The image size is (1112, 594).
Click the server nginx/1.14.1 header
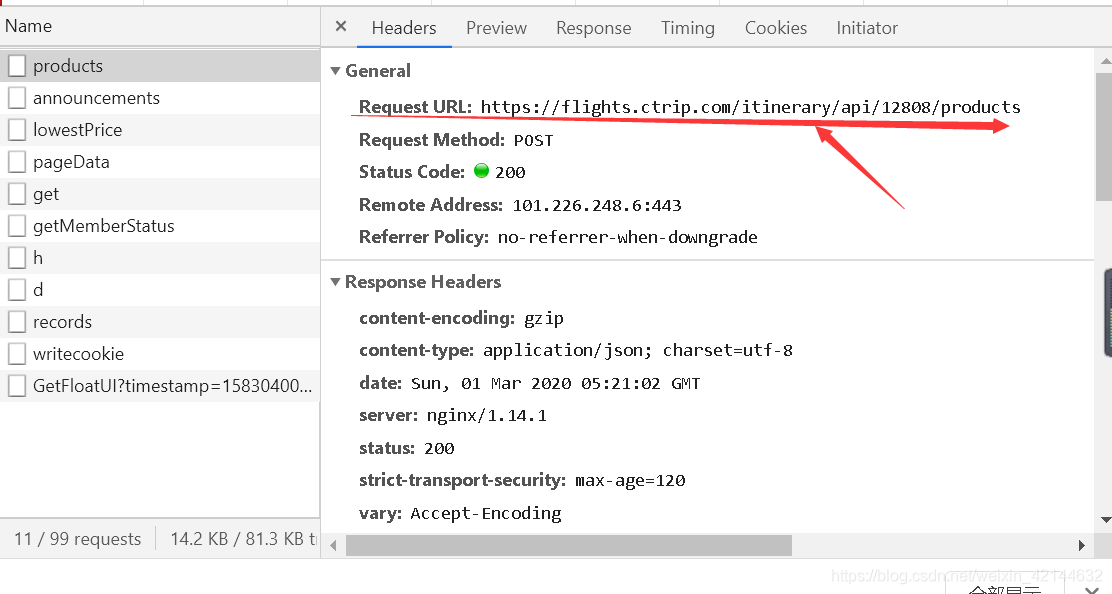(x=452, y=415)
